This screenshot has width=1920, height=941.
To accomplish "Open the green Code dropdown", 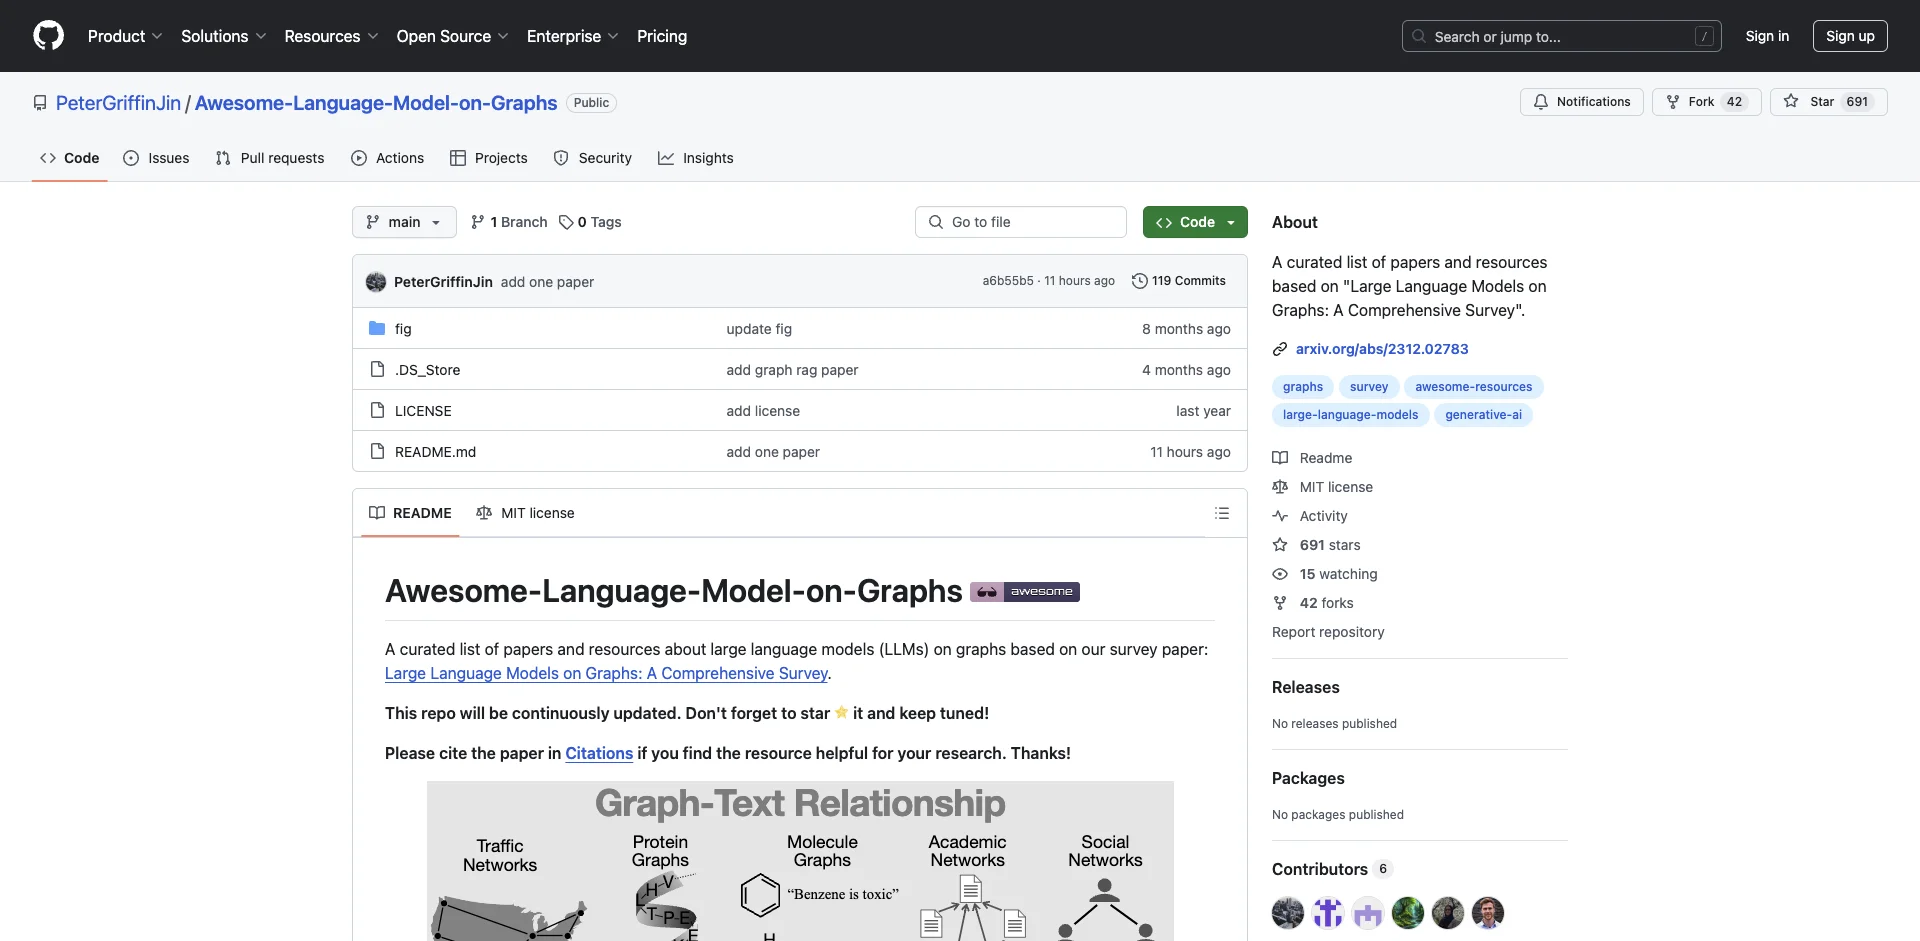I will (x=1195, y=222).
